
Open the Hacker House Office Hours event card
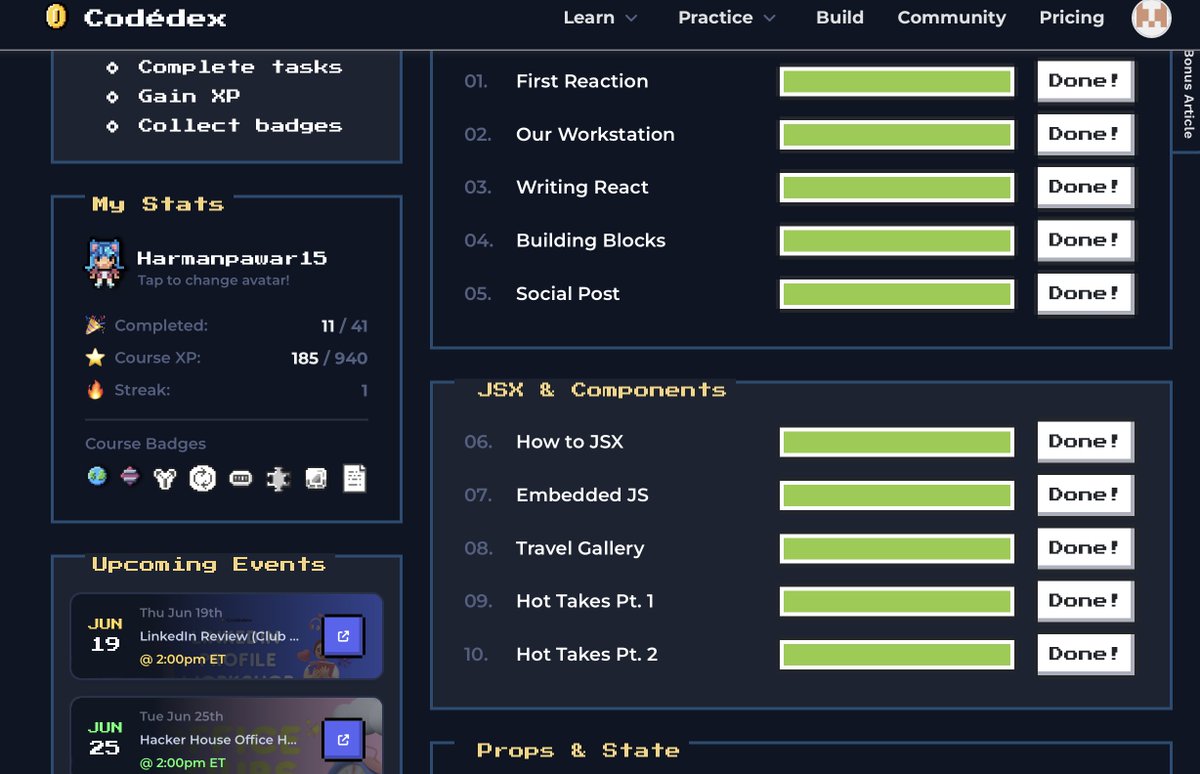click(x=226, y=735)
